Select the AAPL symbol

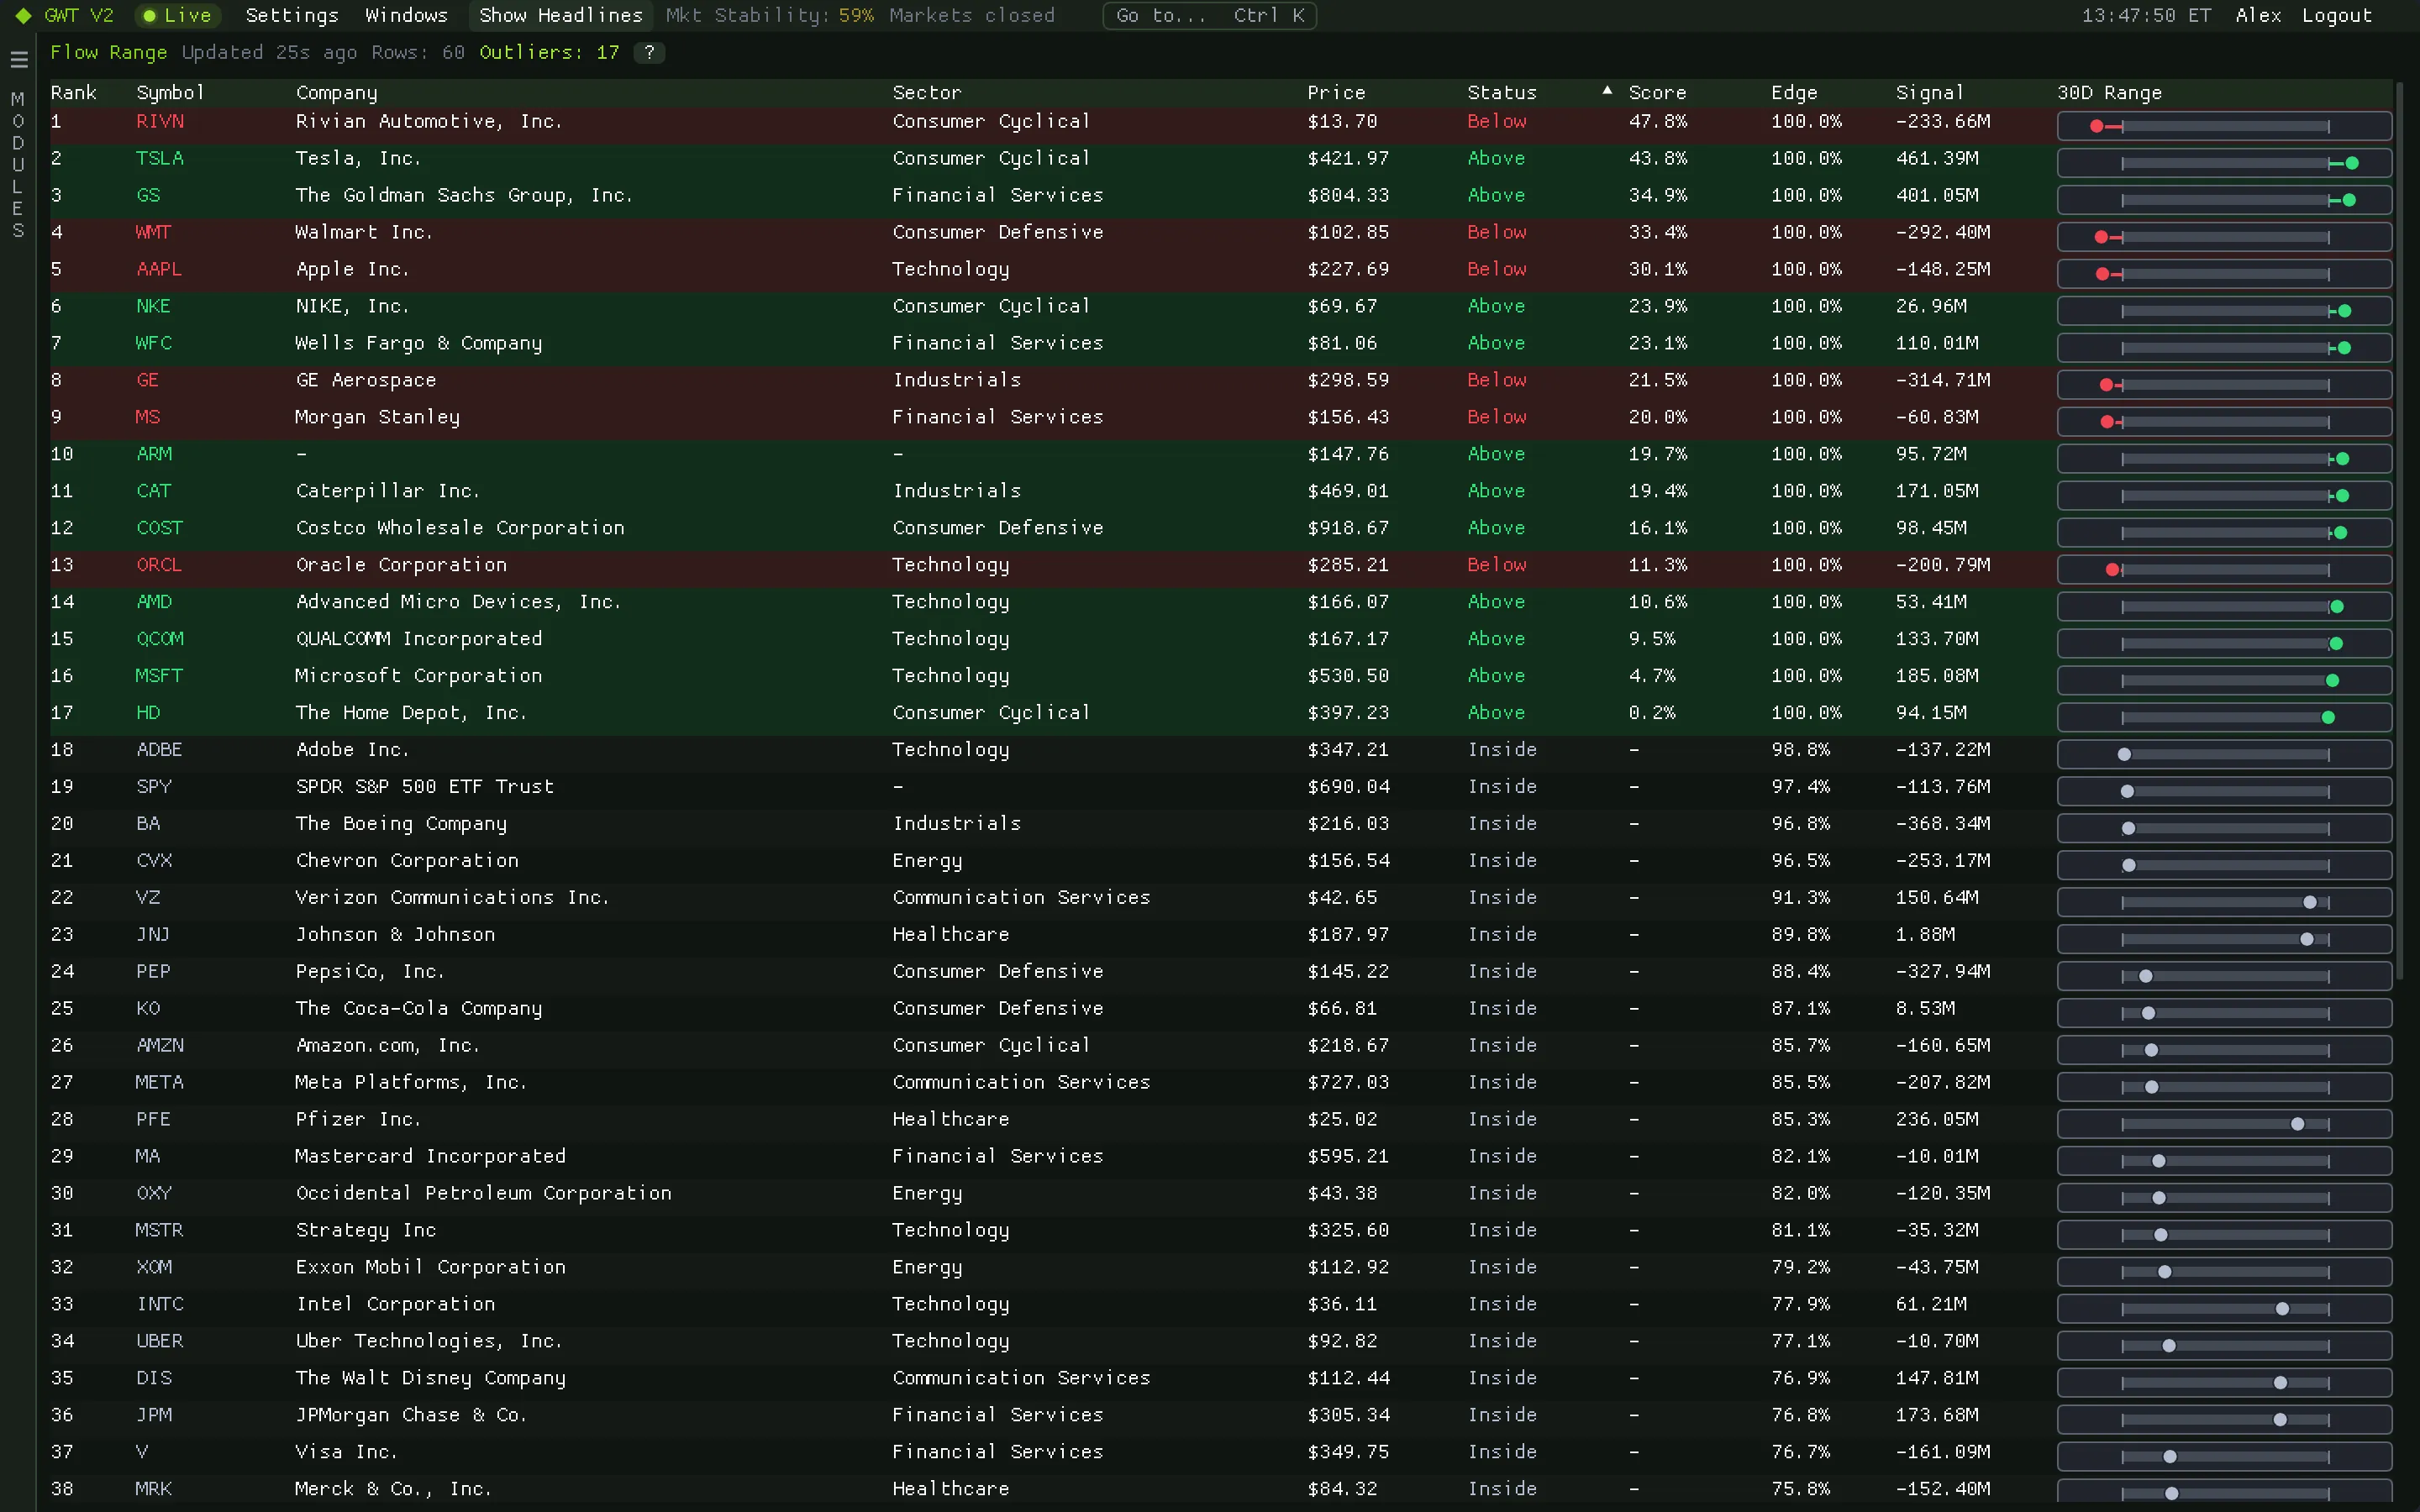159,270
